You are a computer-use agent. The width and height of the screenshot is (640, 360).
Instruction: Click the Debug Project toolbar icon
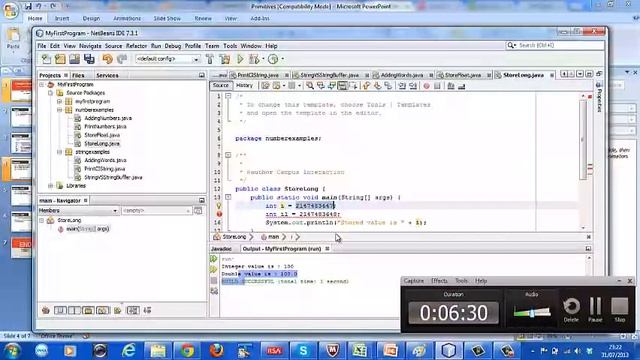pos(254,59)
